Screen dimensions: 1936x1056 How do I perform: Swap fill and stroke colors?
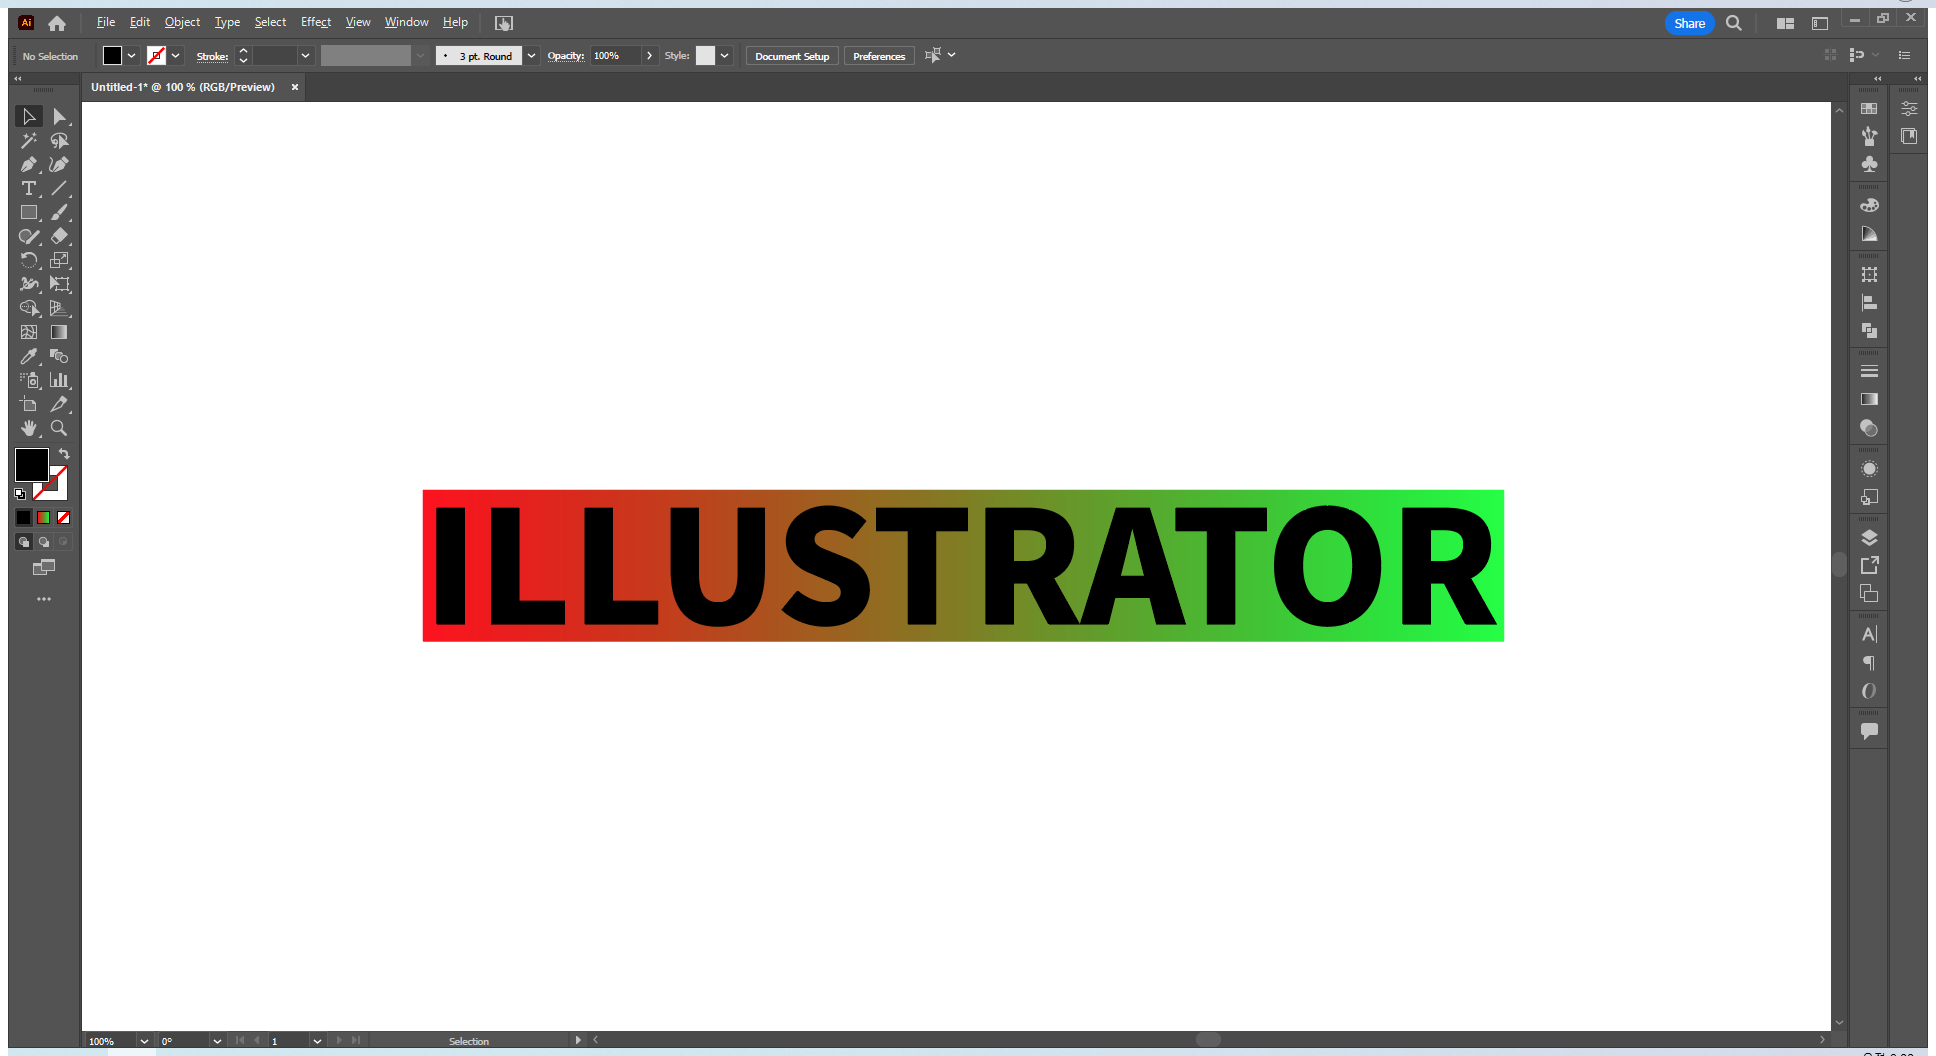point(64,454)
